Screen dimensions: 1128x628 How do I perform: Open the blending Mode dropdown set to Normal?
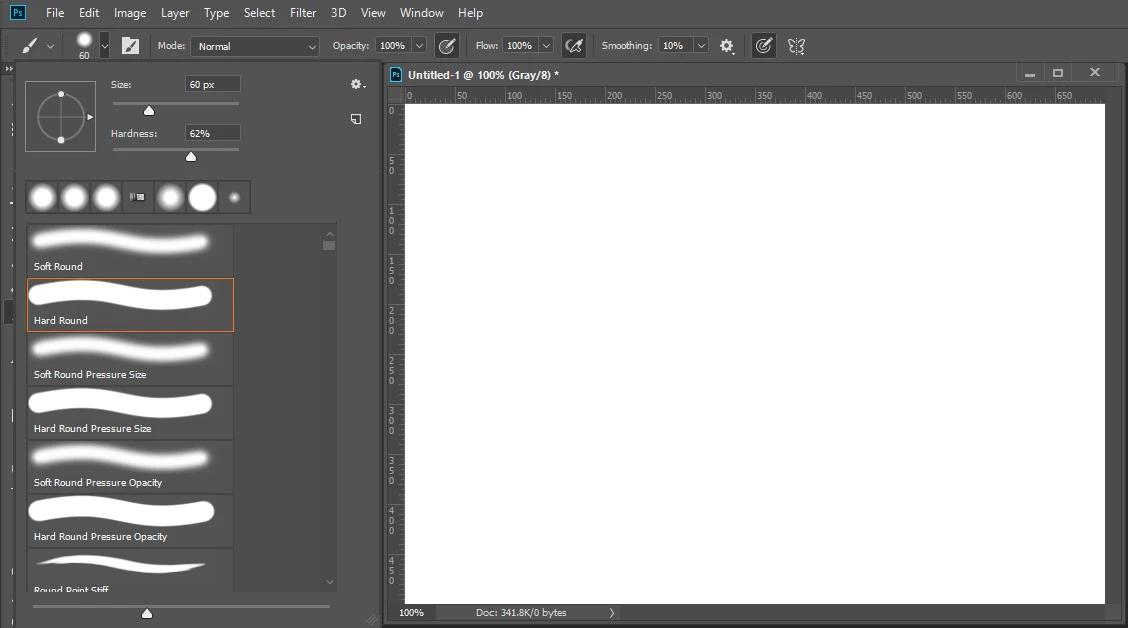[255, 46]
